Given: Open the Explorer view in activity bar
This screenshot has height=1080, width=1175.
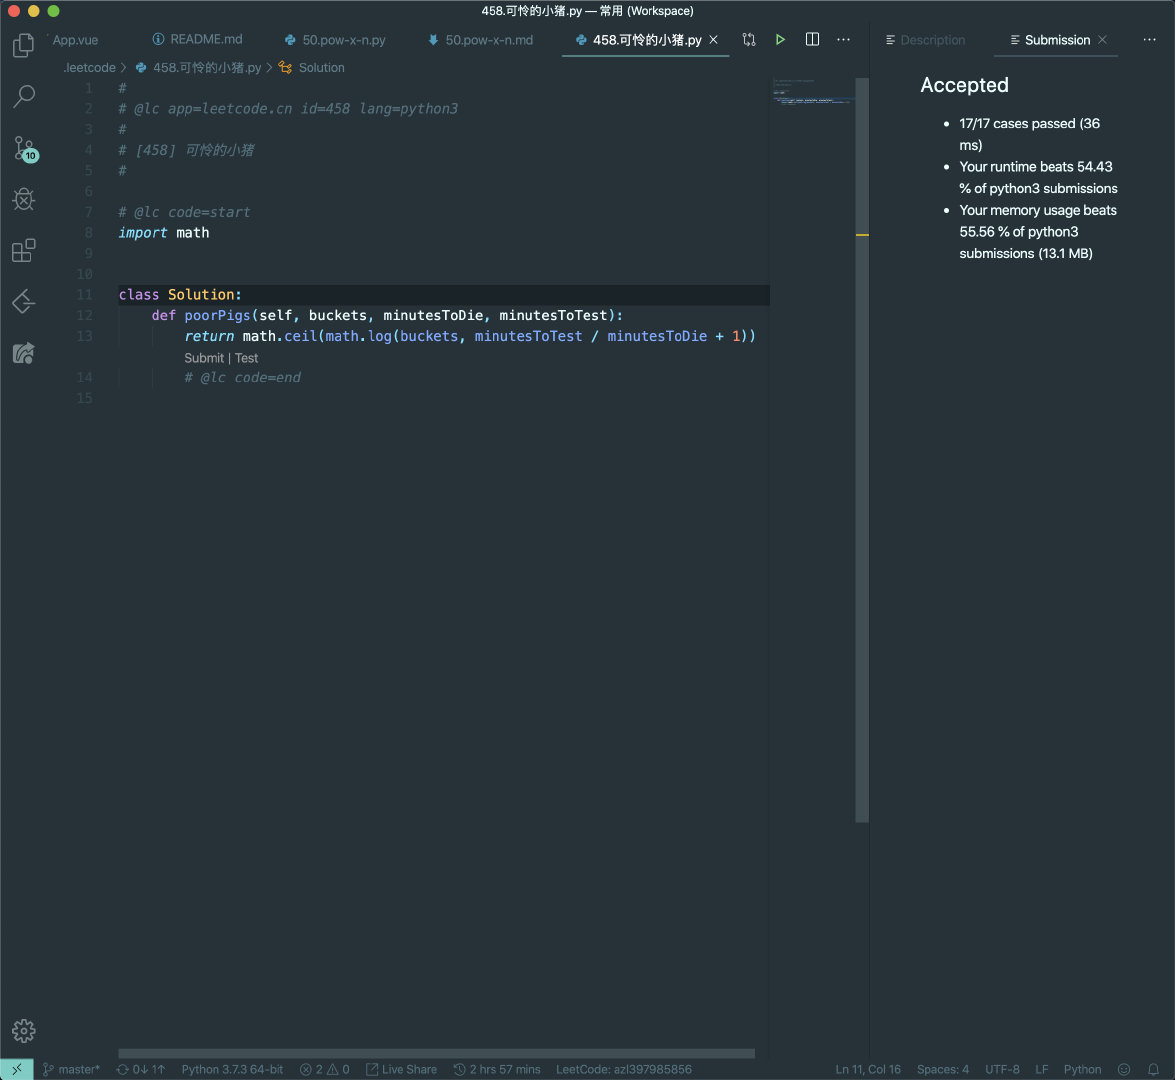Looking at the screenshot, I should [23, 46].
